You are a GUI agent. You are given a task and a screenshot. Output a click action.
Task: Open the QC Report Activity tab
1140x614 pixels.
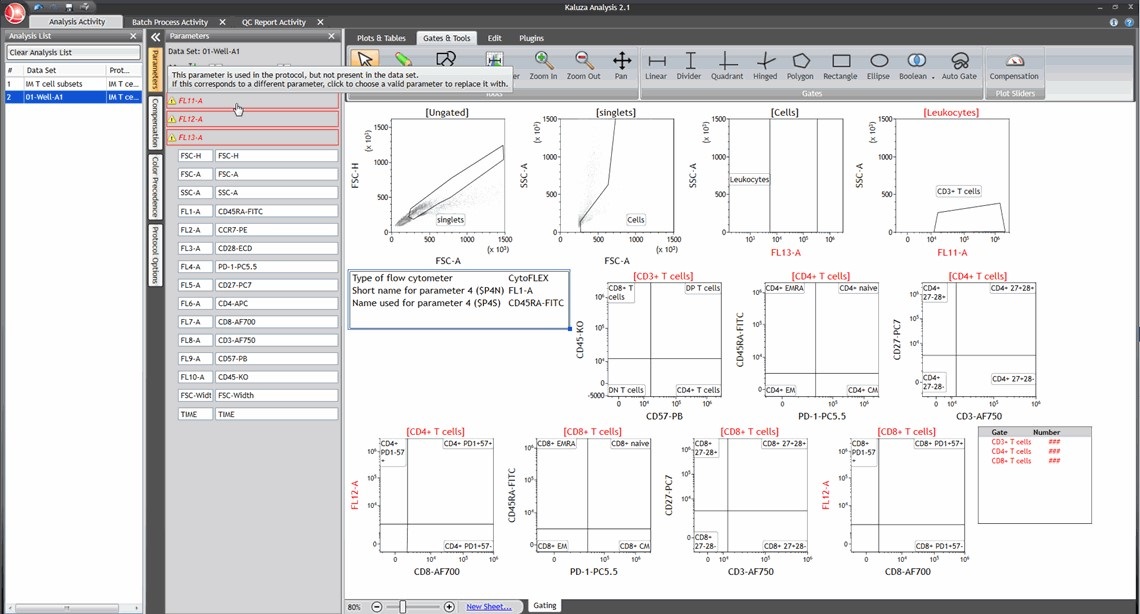click(274, 23)
